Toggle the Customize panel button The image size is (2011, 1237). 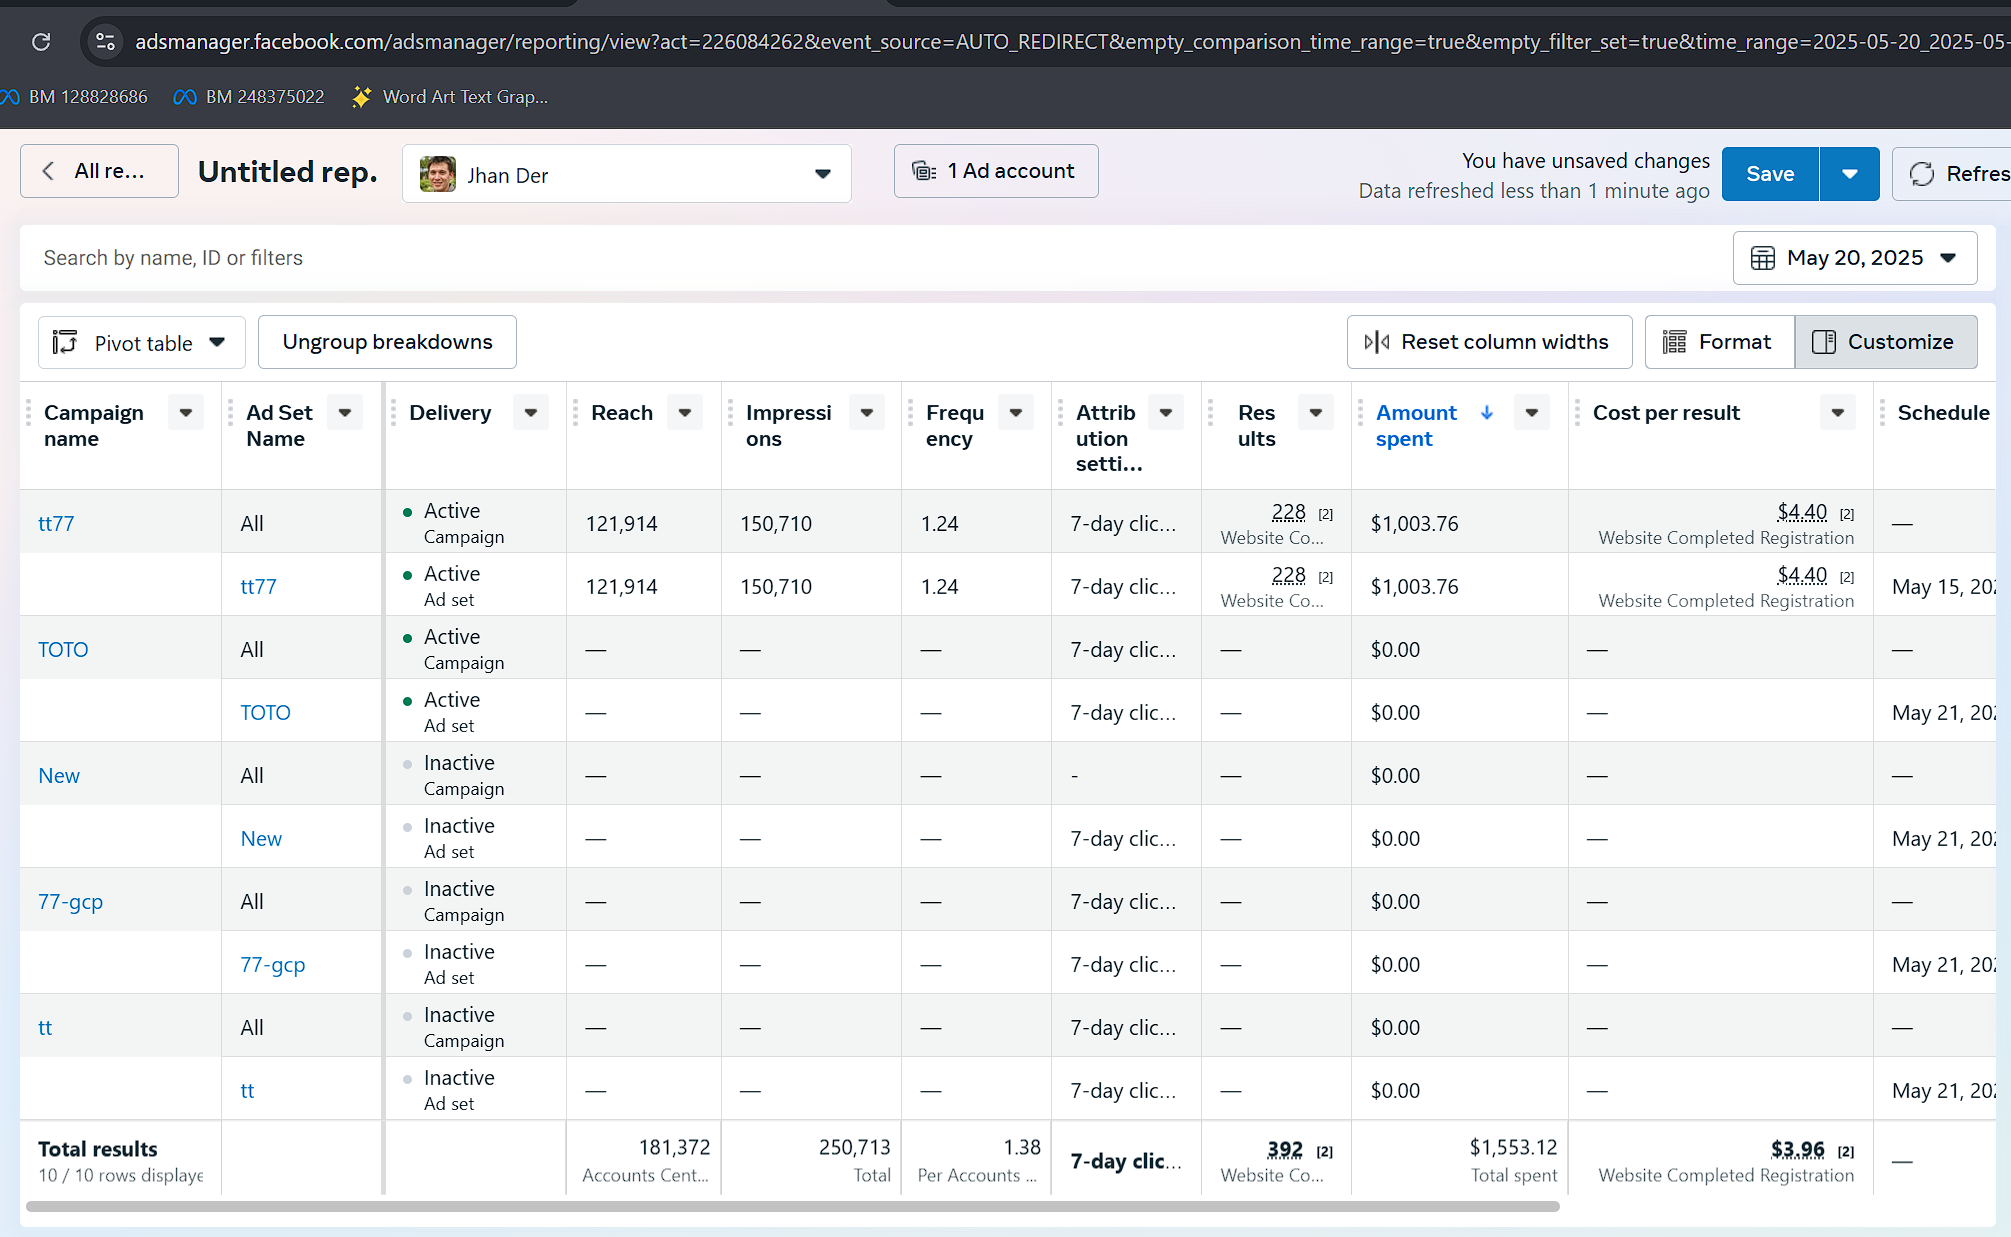(x=1885, y=342)
